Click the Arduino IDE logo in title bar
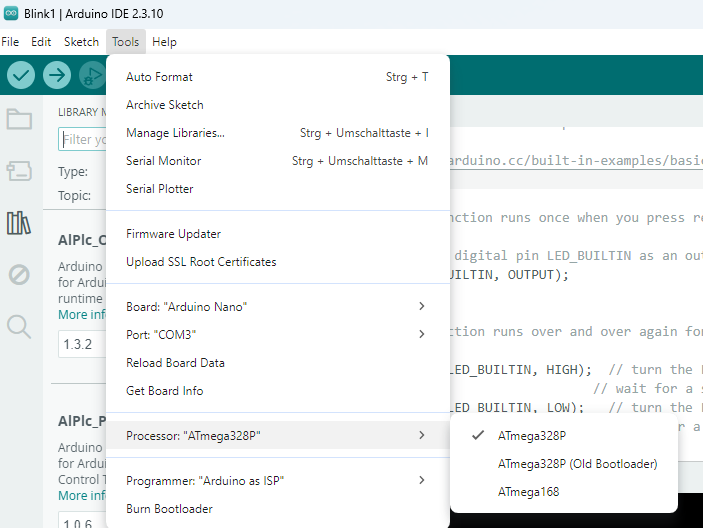Image resolution: width=703 pixels, height=528 pixels. [x=11, y=13]
